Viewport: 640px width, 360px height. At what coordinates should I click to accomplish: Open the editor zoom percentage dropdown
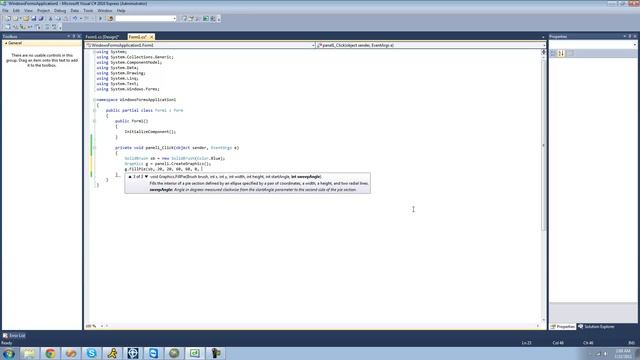tap(102, 326)
